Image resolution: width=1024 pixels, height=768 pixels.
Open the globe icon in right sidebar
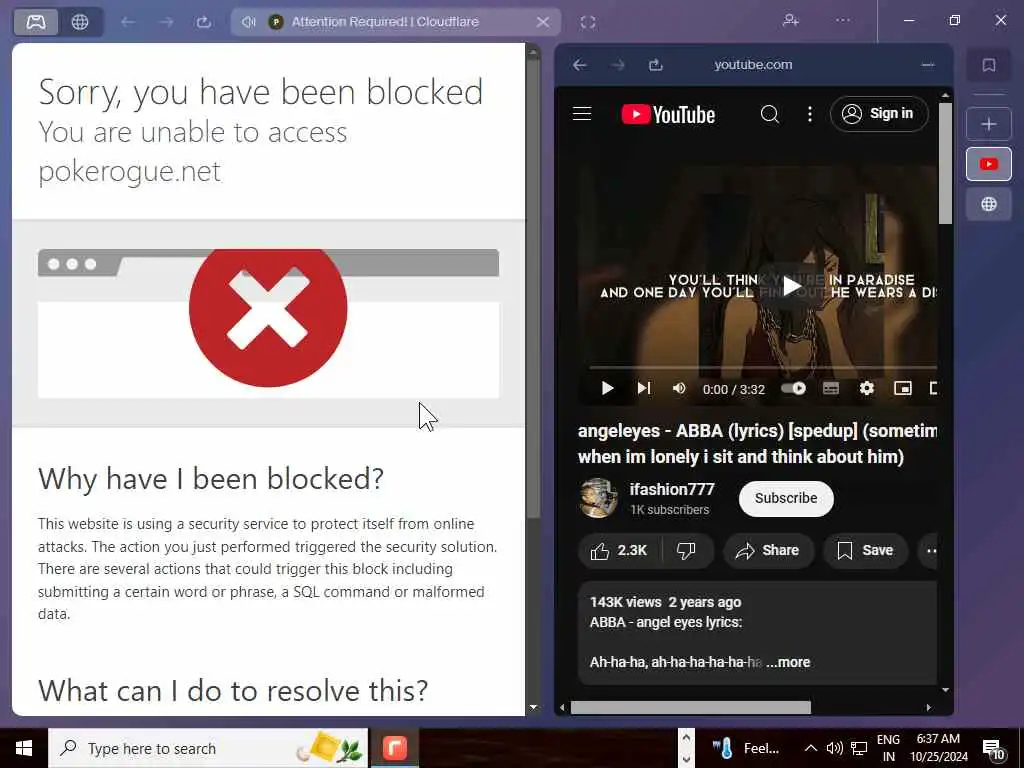click(x=989, y=204)
